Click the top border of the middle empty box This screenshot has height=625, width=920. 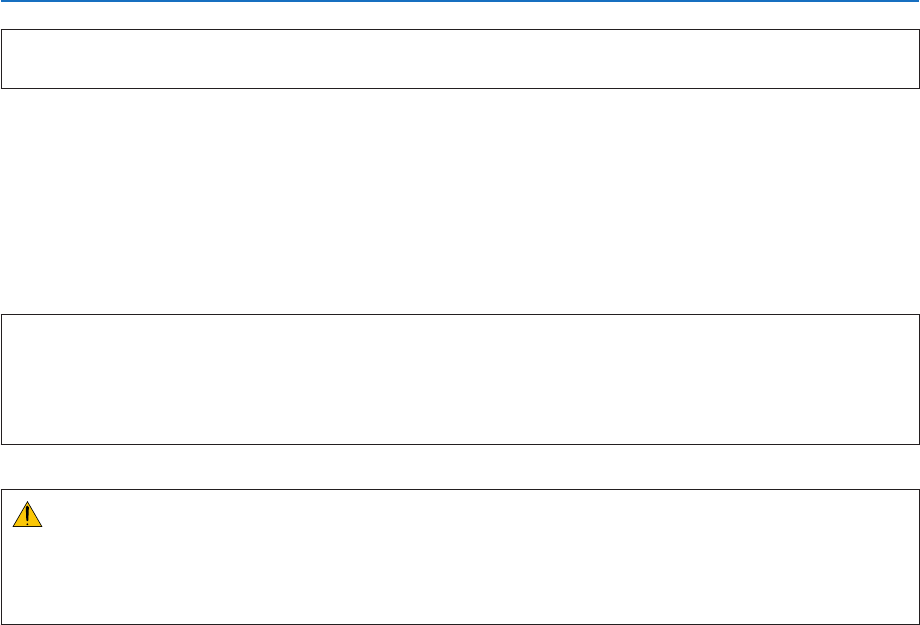tap(460, 315)
